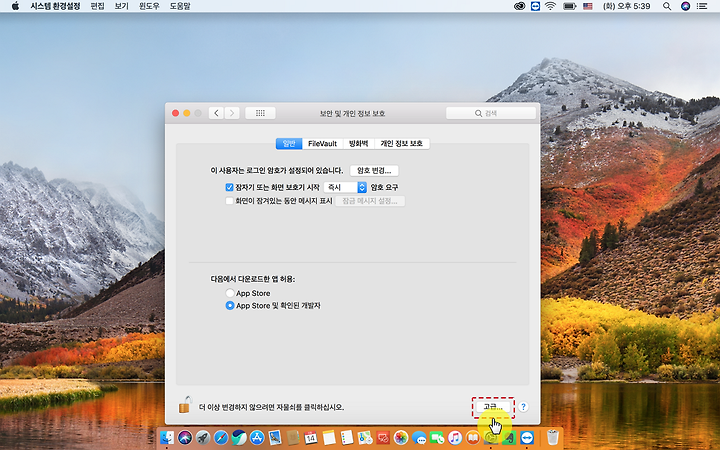Switch to the 방화벽 tab
The image size is (720, 450).
coord(359,143)
